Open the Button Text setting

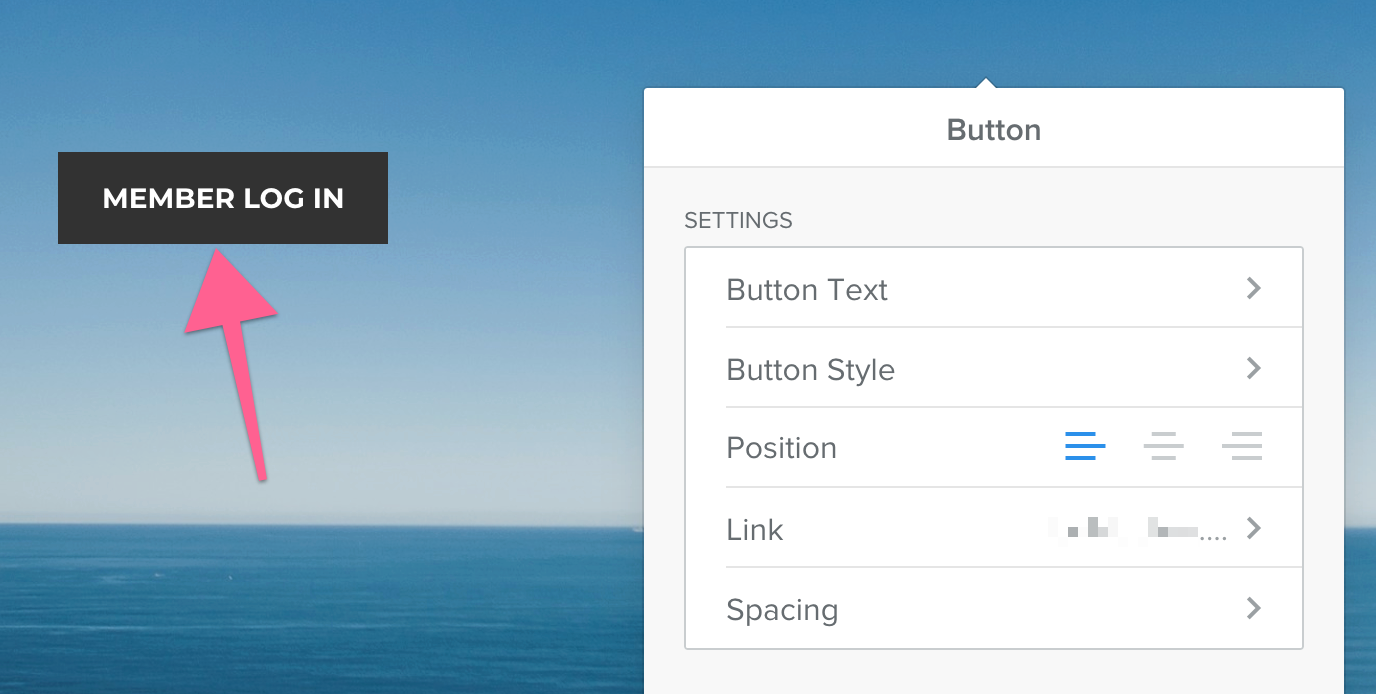coord(994,288)
